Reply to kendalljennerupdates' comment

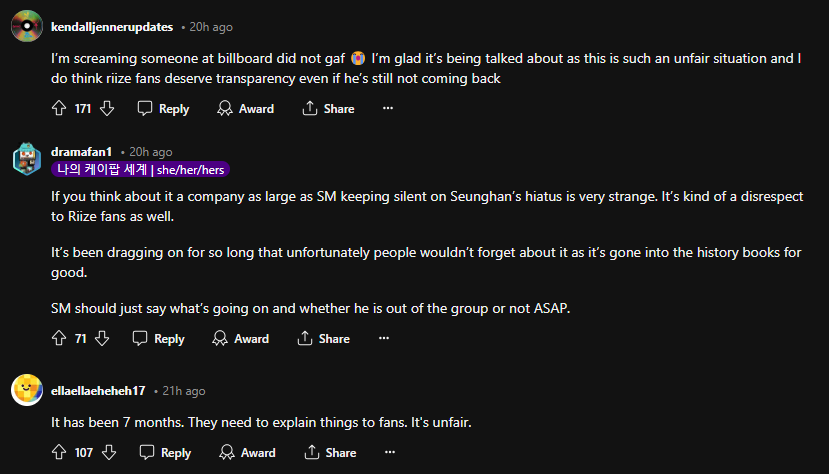click(163, 108)
